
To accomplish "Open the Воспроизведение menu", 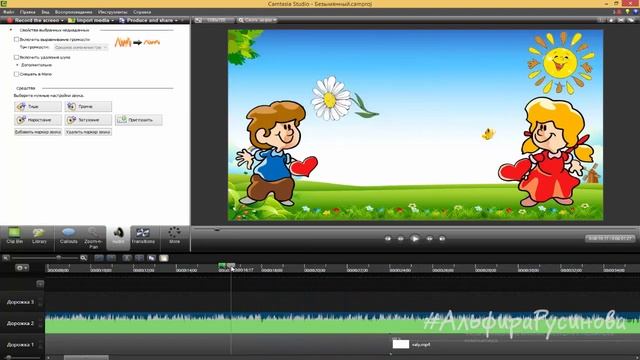I will point(73,12).
